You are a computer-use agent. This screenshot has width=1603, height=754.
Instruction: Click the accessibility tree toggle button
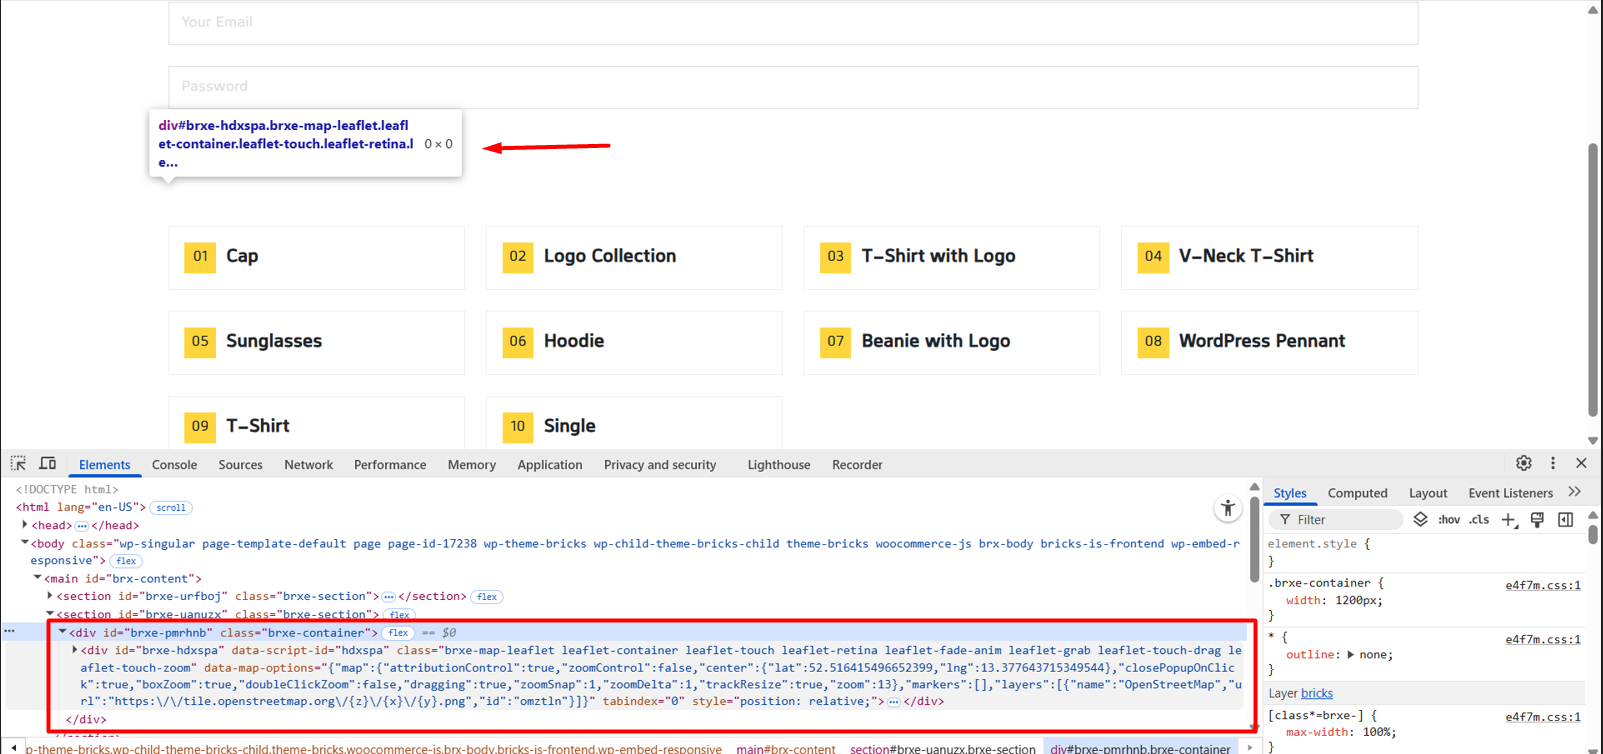(1227, 509)
